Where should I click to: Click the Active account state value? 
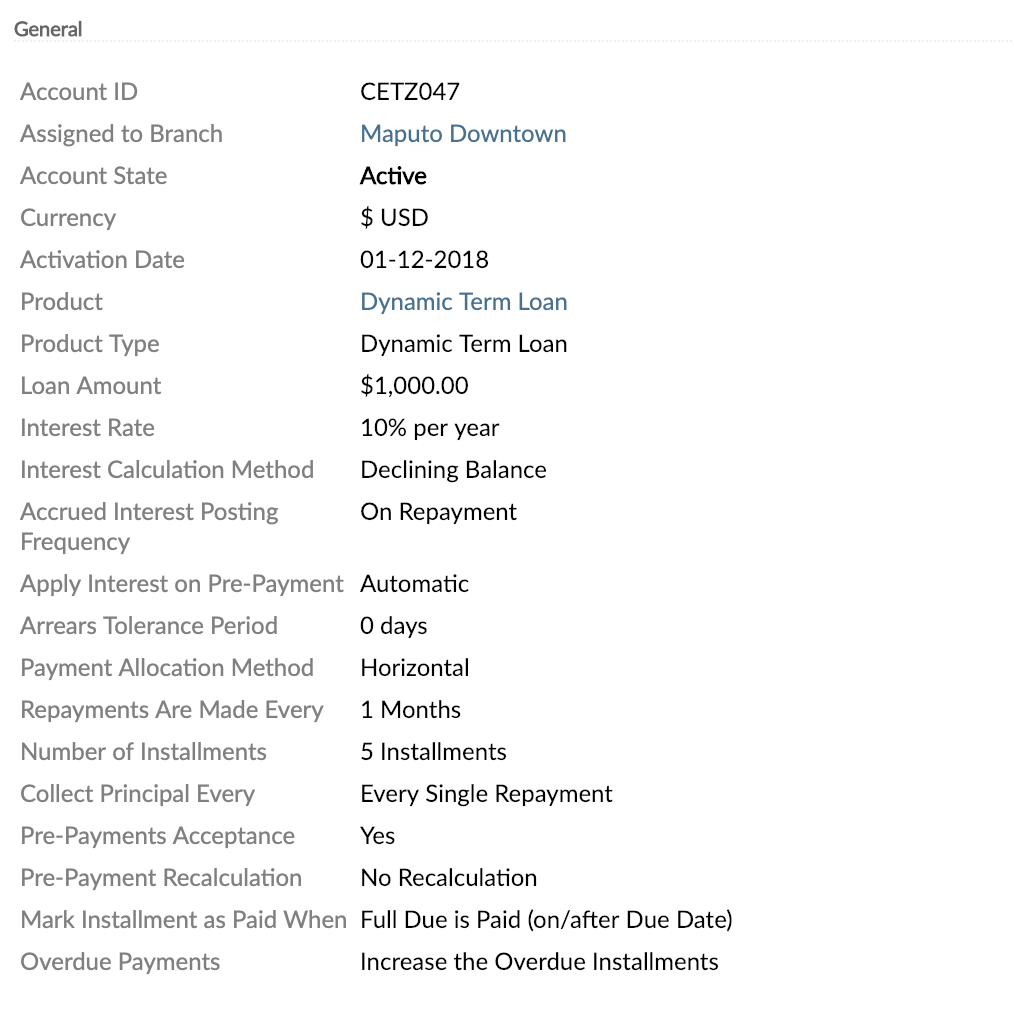point(393,175)
